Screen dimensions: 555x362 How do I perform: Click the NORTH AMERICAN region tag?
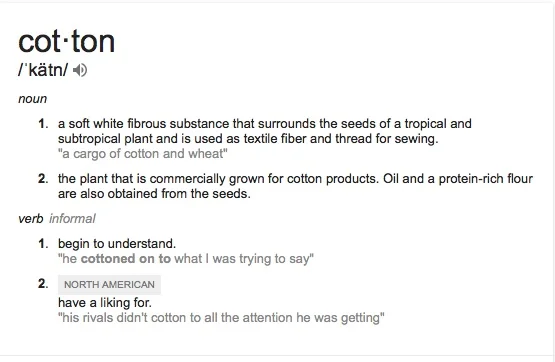[x=109, y=285]
